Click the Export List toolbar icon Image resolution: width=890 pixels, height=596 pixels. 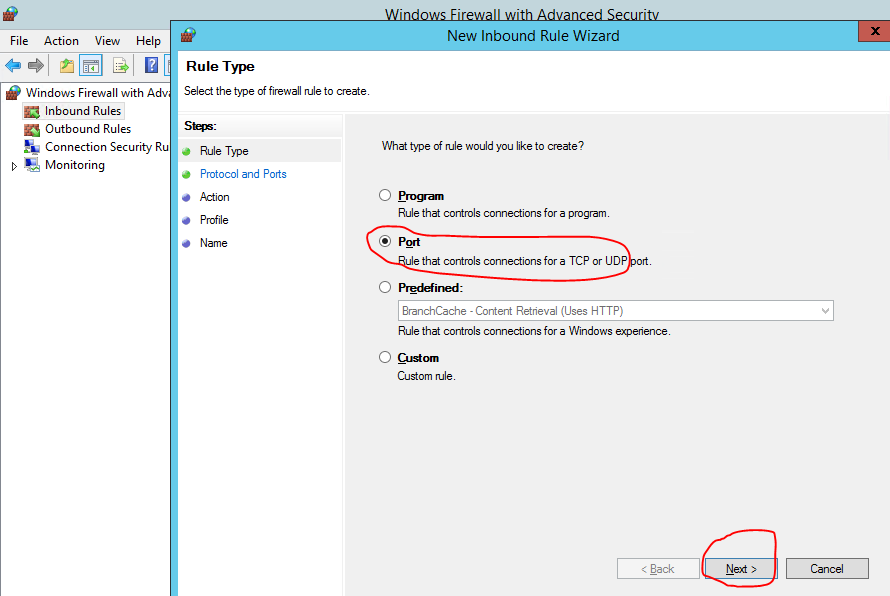pos(120,66)
